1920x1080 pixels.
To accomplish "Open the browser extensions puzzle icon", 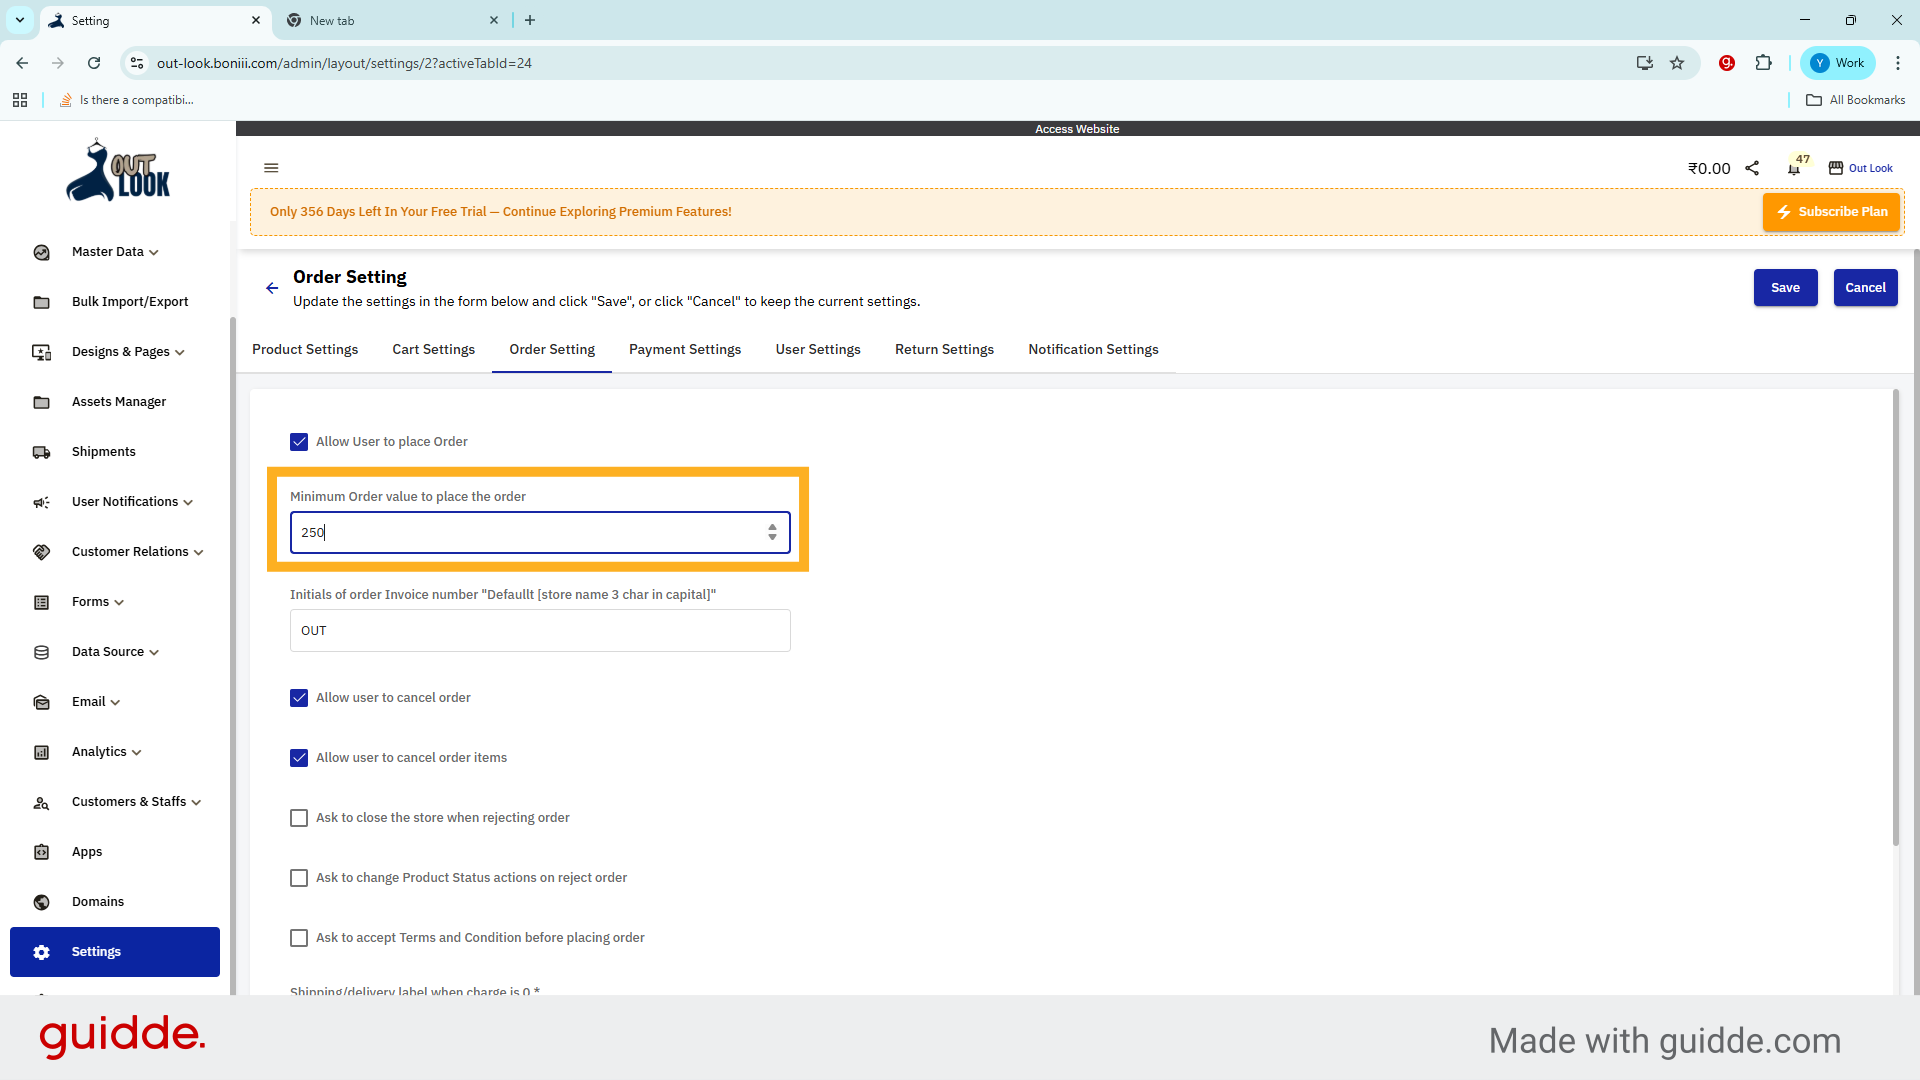I will (1764, 63).
